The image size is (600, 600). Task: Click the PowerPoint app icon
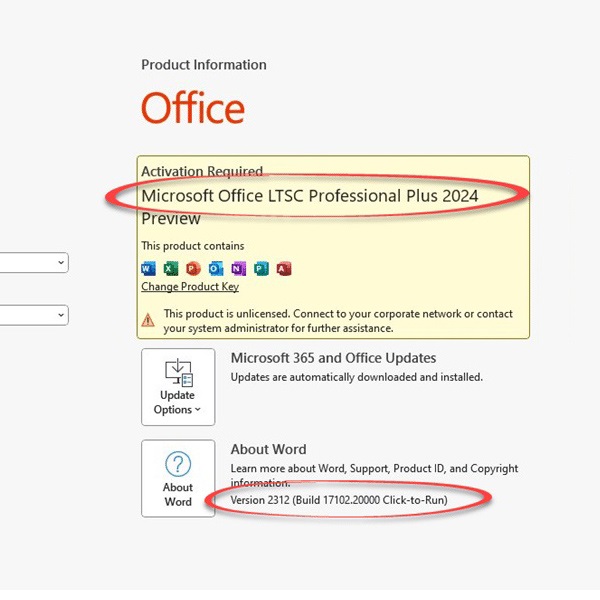[x=193, y=269]
